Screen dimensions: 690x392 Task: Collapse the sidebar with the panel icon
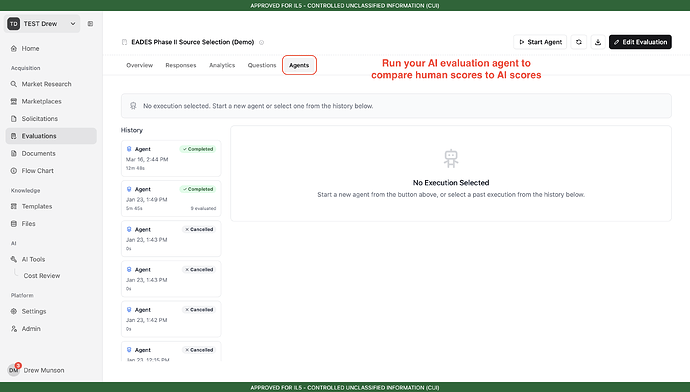90,24
